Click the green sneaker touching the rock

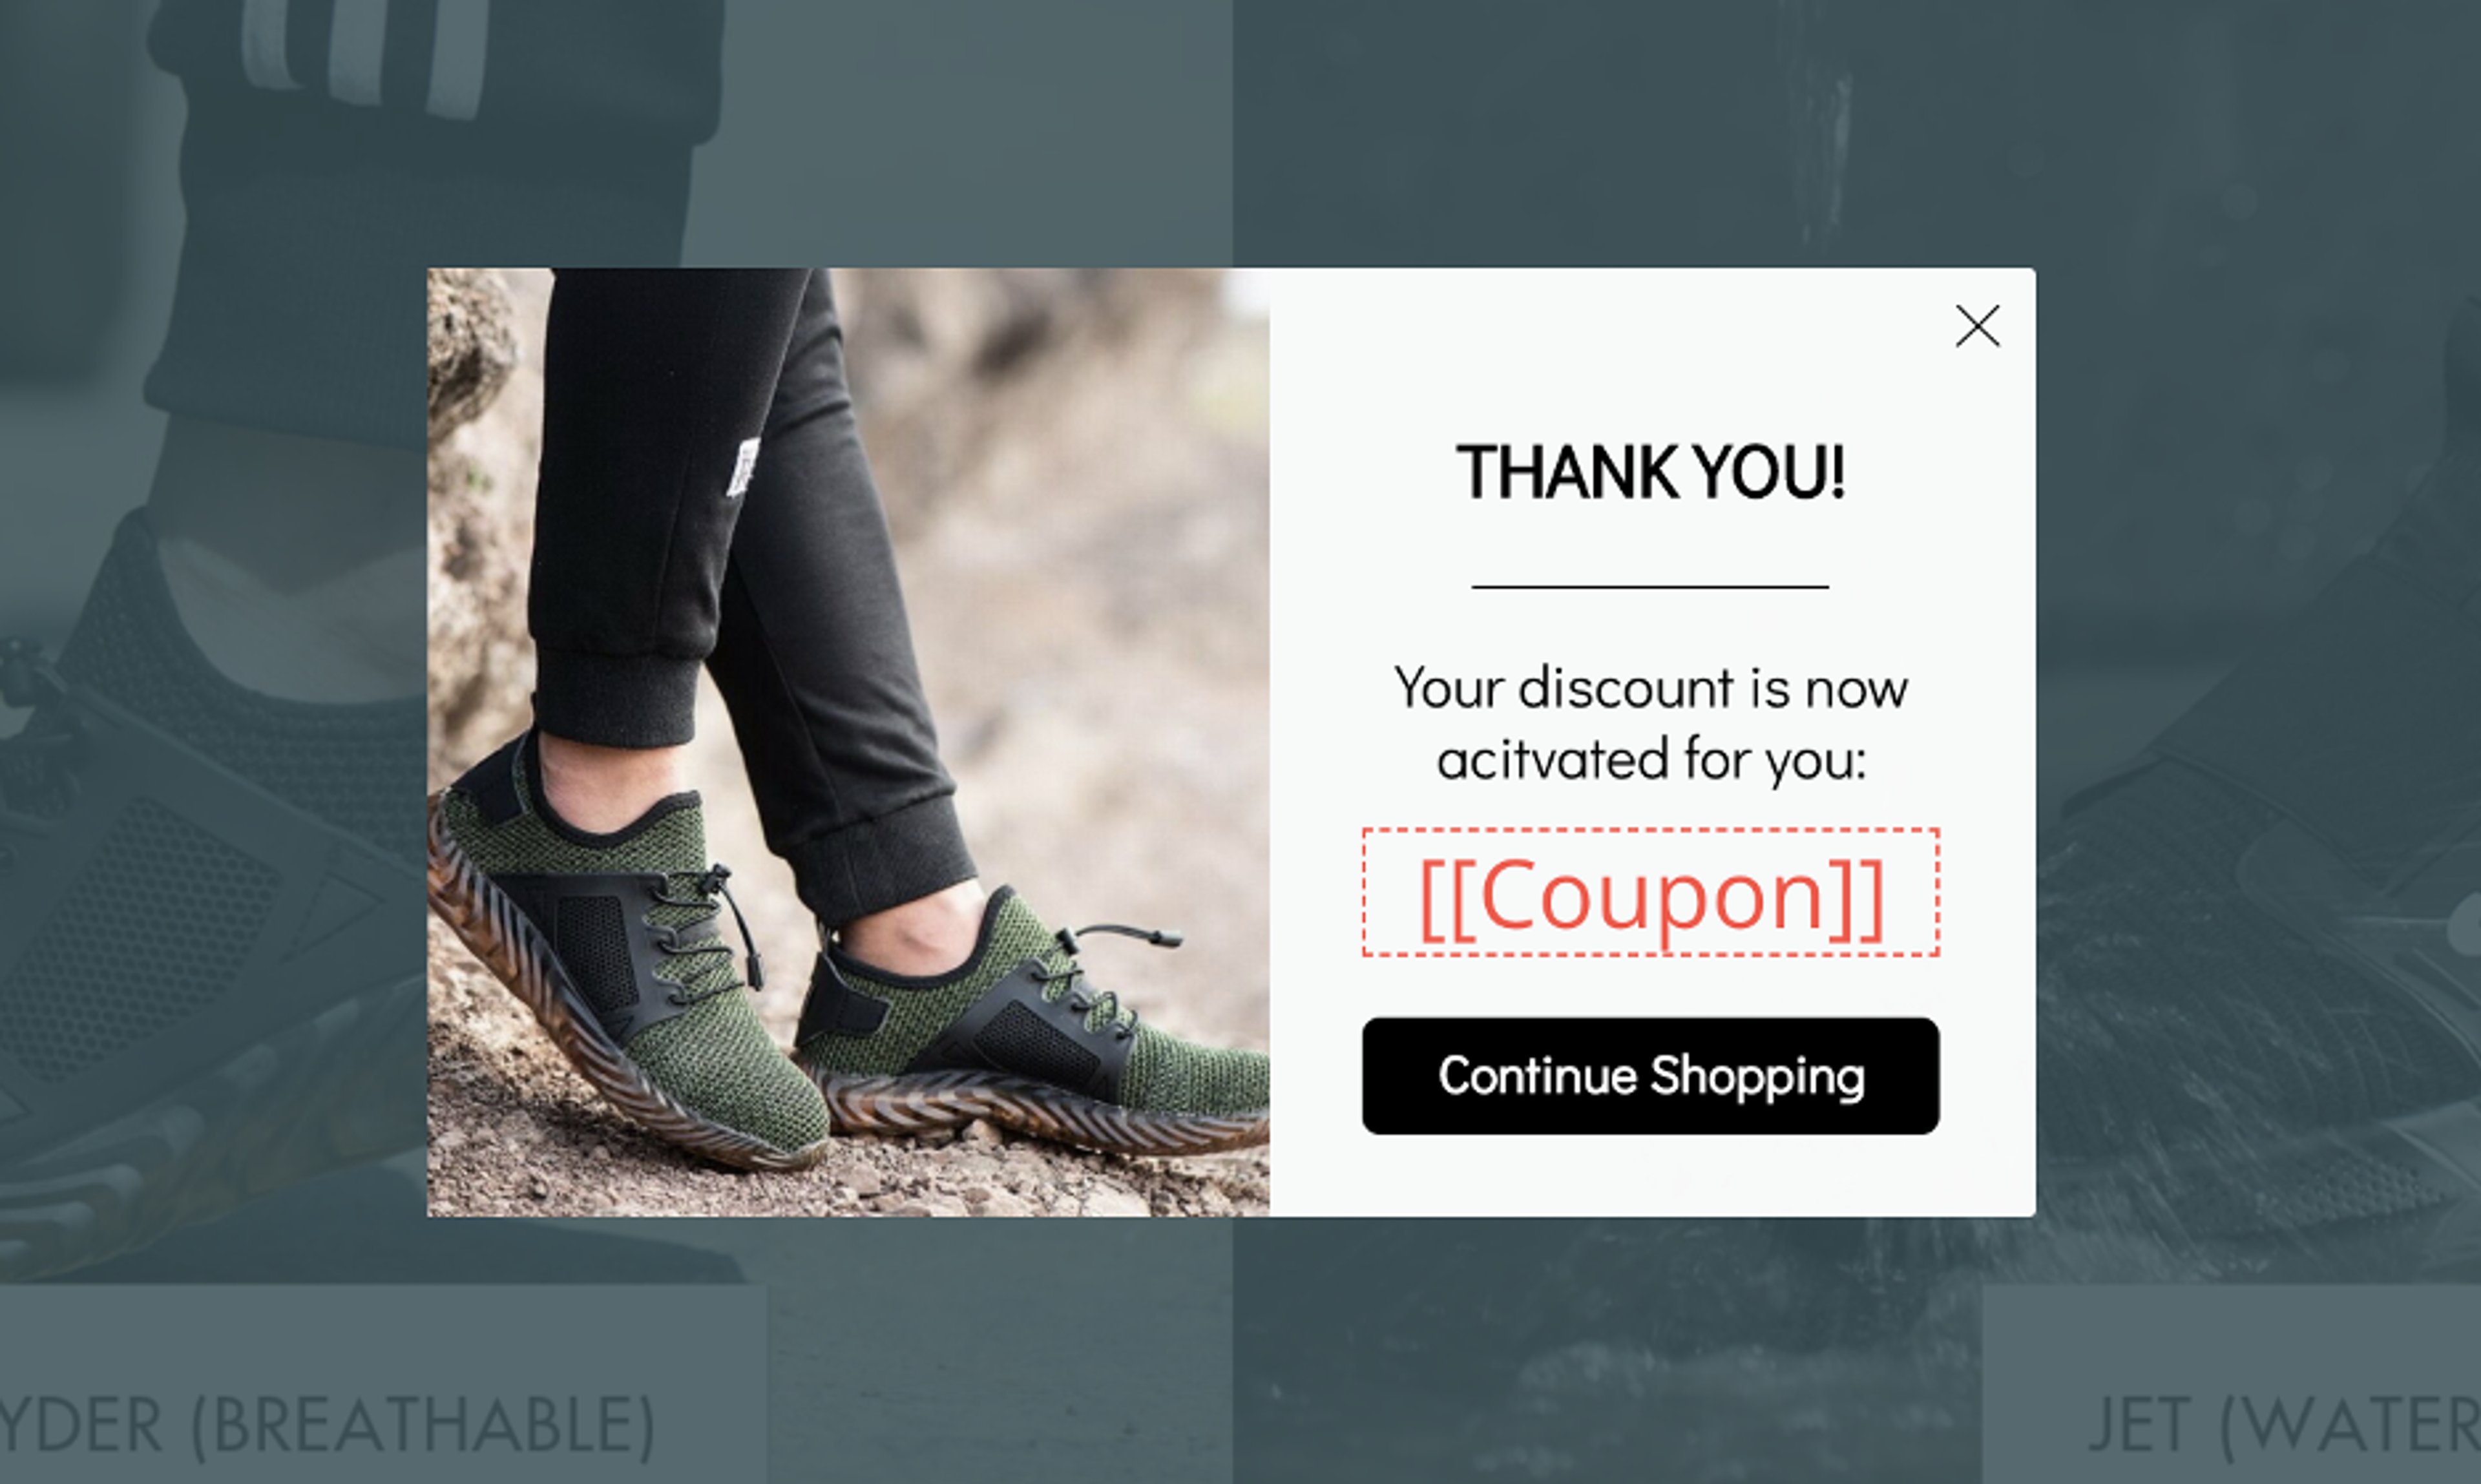pyautogui.click(x=630, y=960)
